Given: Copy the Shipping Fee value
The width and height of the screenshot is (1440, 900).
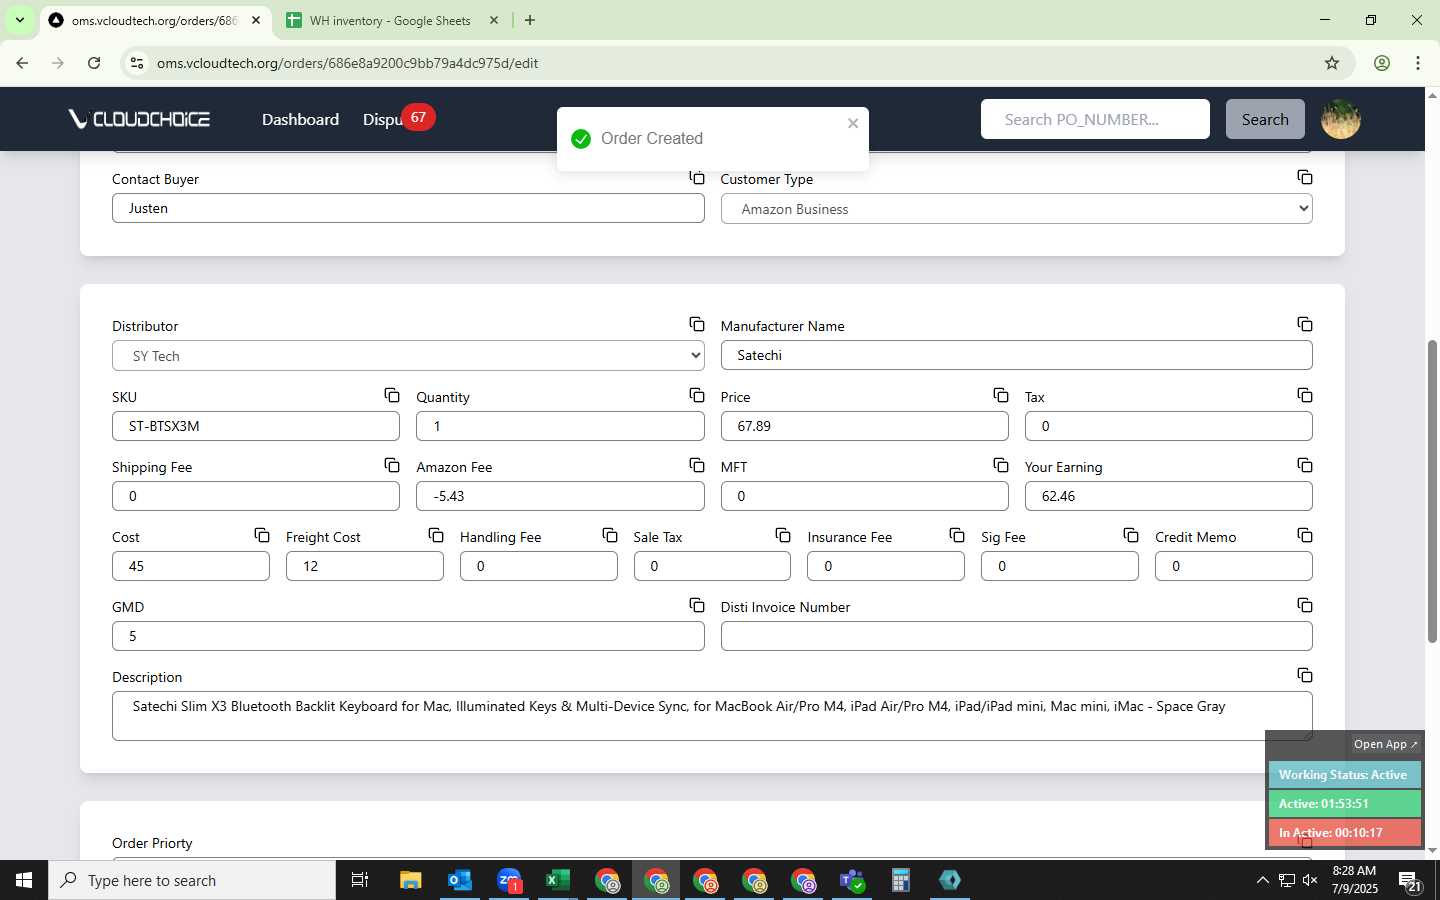Looking at the screenshot, I should click(x=392, y=465).
